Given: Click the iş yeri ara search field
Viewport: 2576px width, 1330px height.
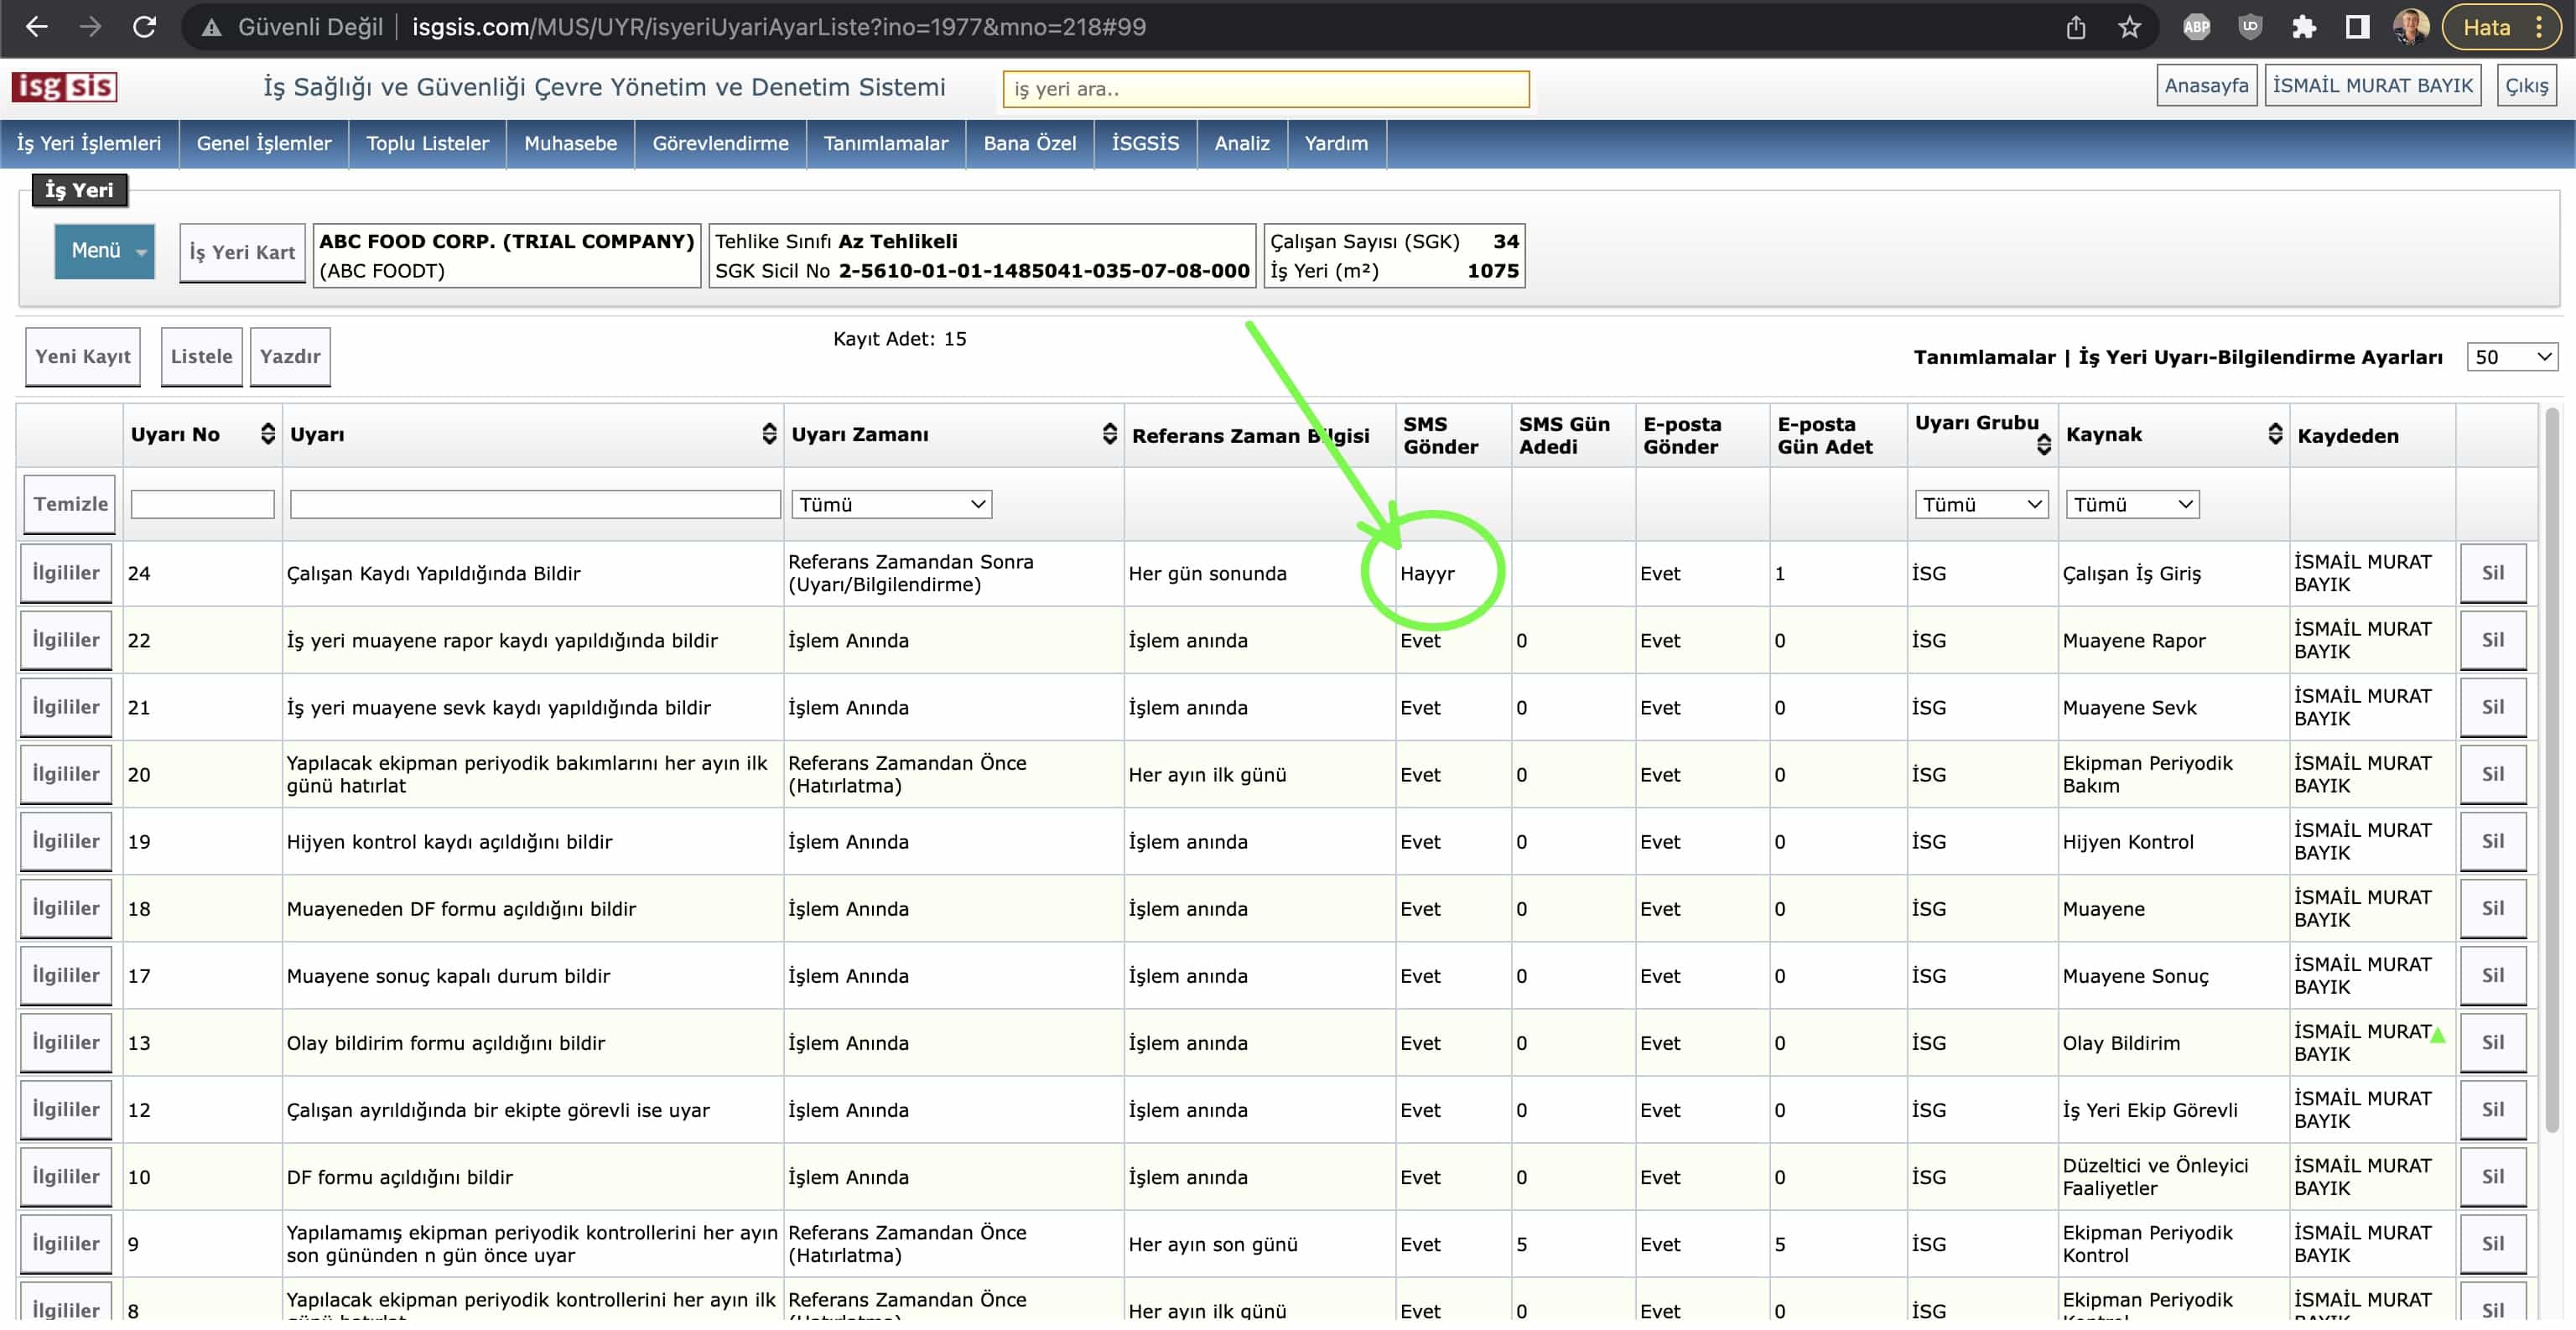Looking at the screenshot, I should tap(1265, 89).
